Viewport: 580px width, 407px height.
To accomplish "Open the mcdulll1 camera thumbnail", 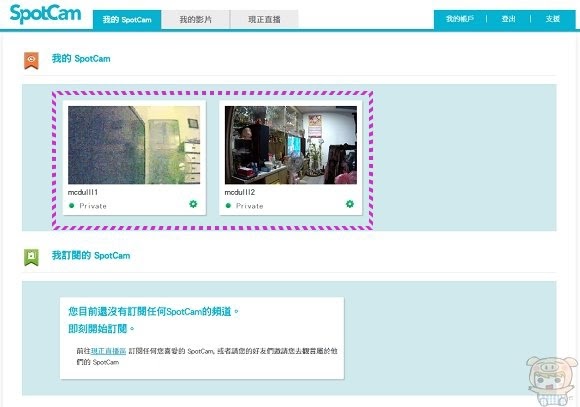I will [x=134, y=145].
